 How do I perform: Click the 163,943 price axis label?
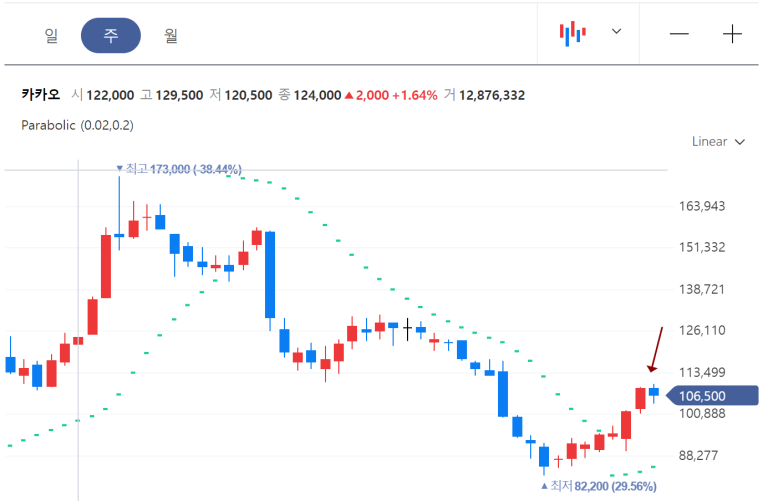pyautogui.click(x=702, y=206)
